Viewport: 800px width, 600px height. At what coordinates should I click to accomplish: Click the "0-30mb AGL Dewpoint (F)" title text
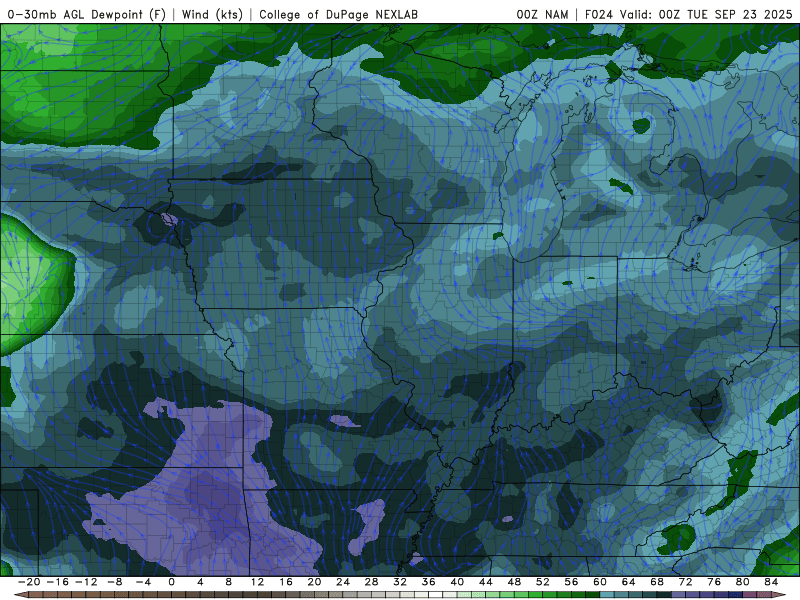click(87, 14)
